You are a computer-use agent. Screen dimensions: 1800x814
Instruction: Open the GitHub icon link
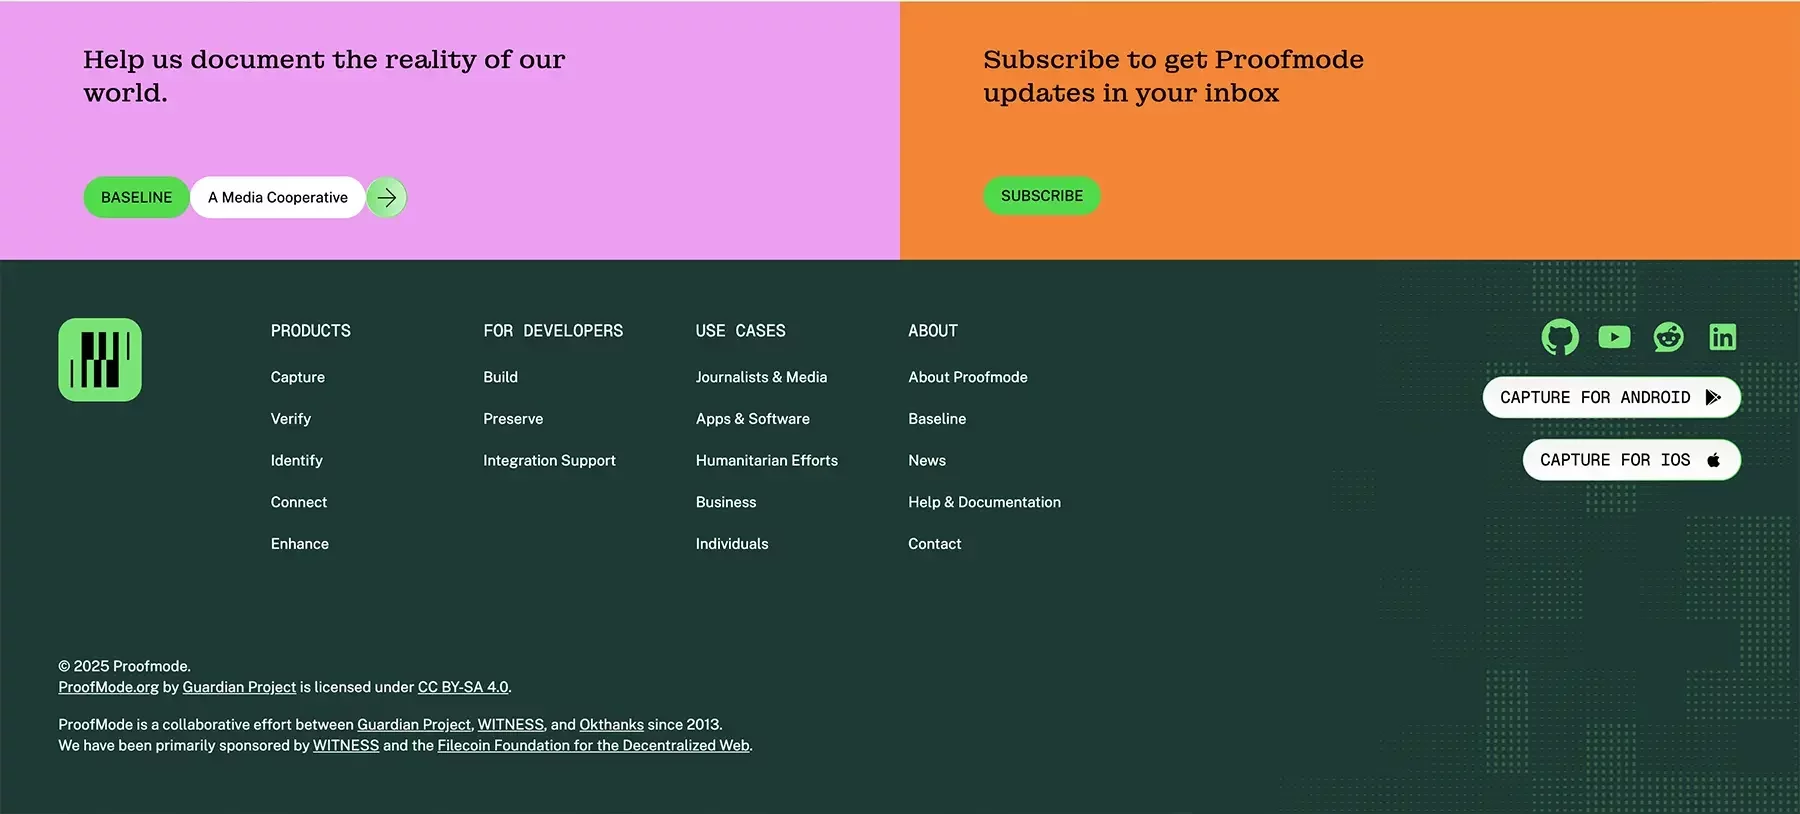coord(1560,338)
